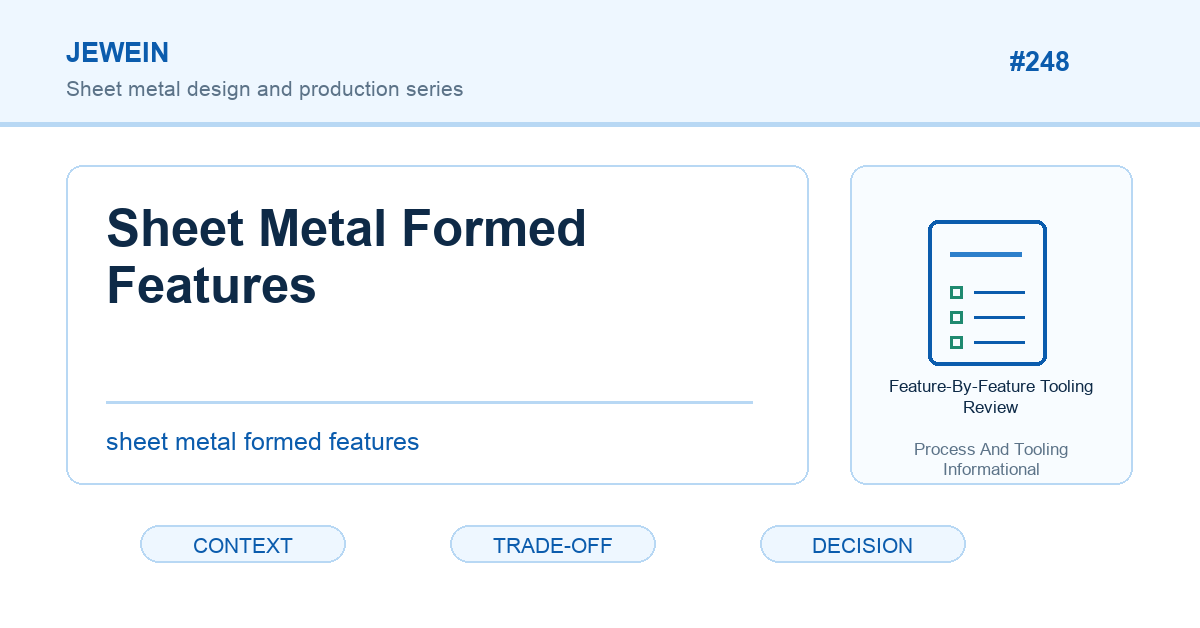Click the JEWEIN brand name
Viewport: 1200px width, 628px height.
pyautogui.click(x=117, y=53)
